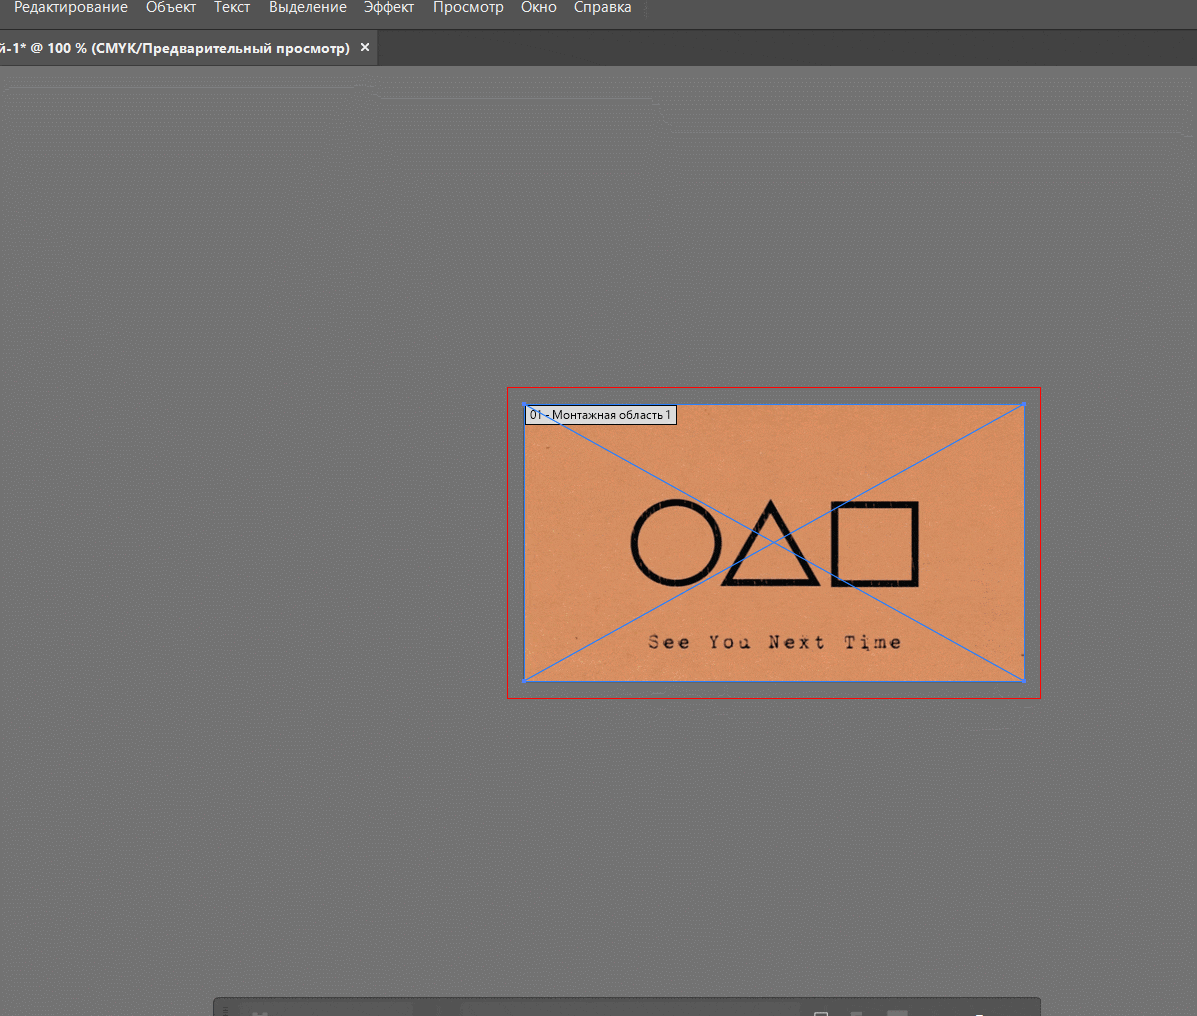1197x1016 pixels.
Task: Open the Объект menu
Action: 171,8
